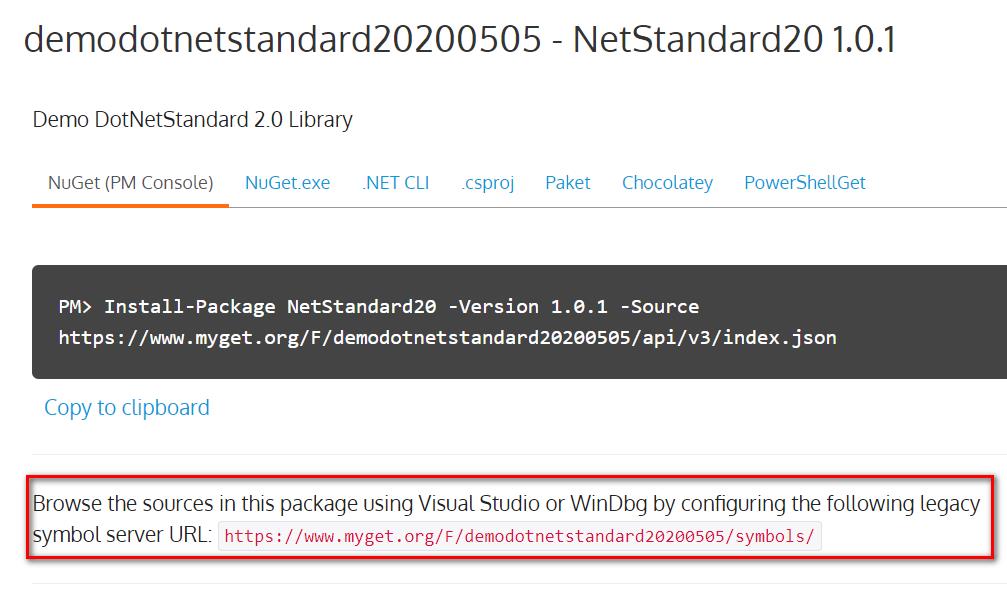Click the Demo DotNetStandard 2.0 Library description
Viewport: 1007px width, 595px height.
tap(192, 120)
